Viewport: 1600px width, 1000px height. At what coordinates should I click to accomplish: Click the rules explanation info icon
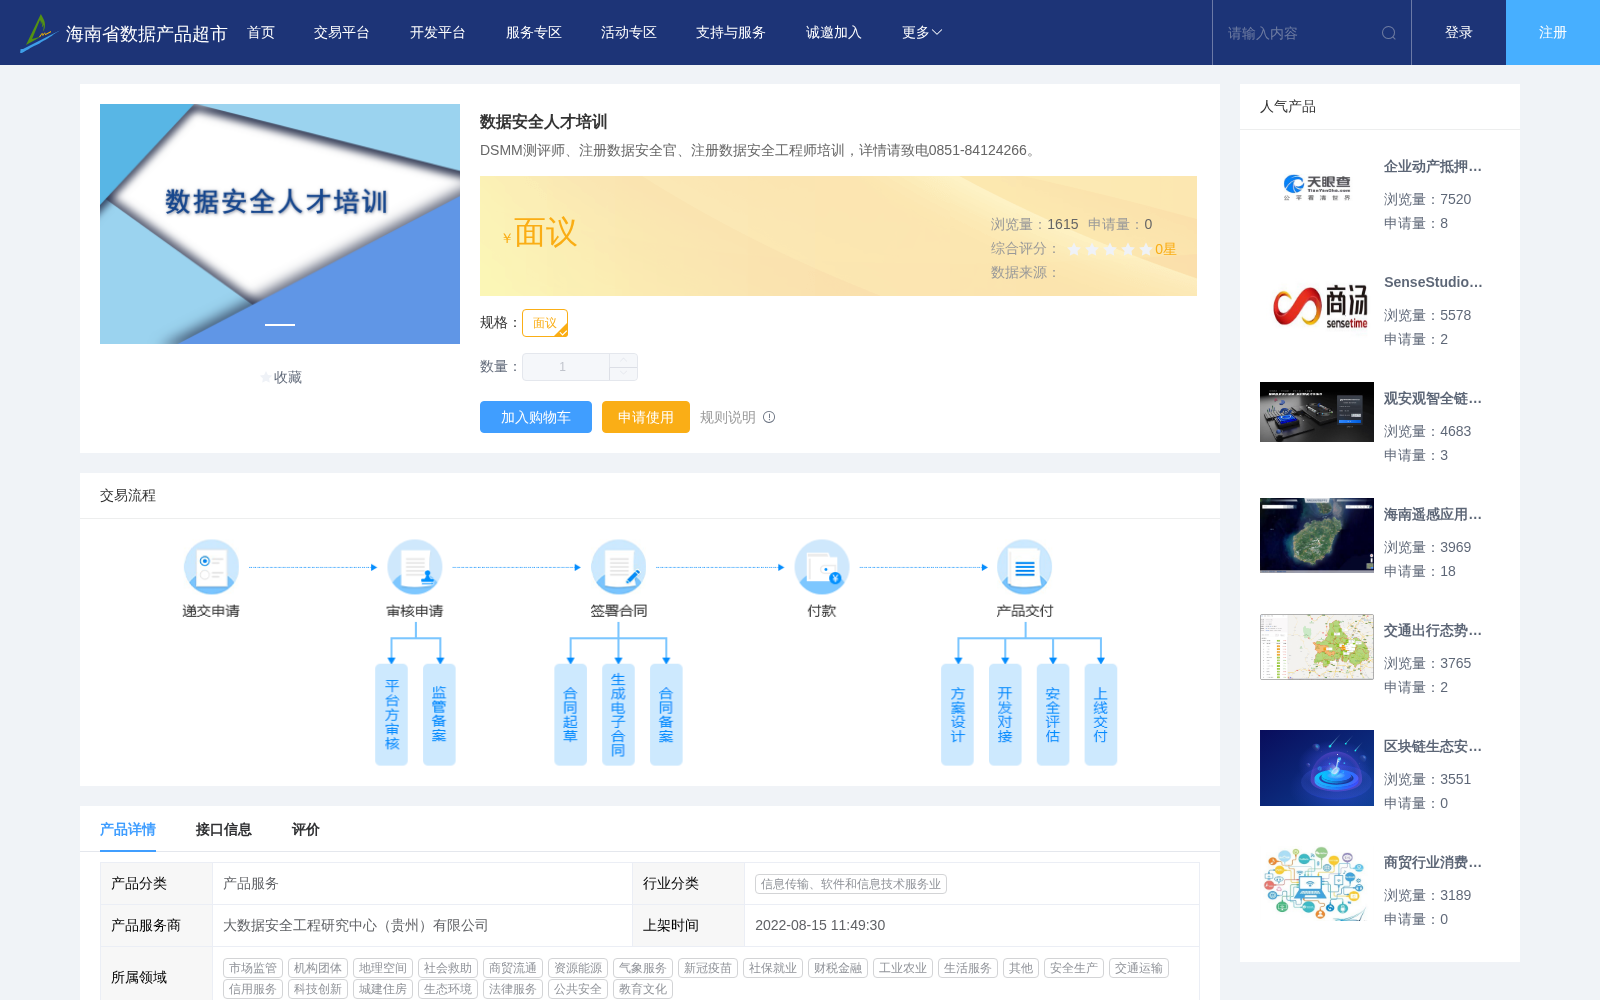[769, 417]
